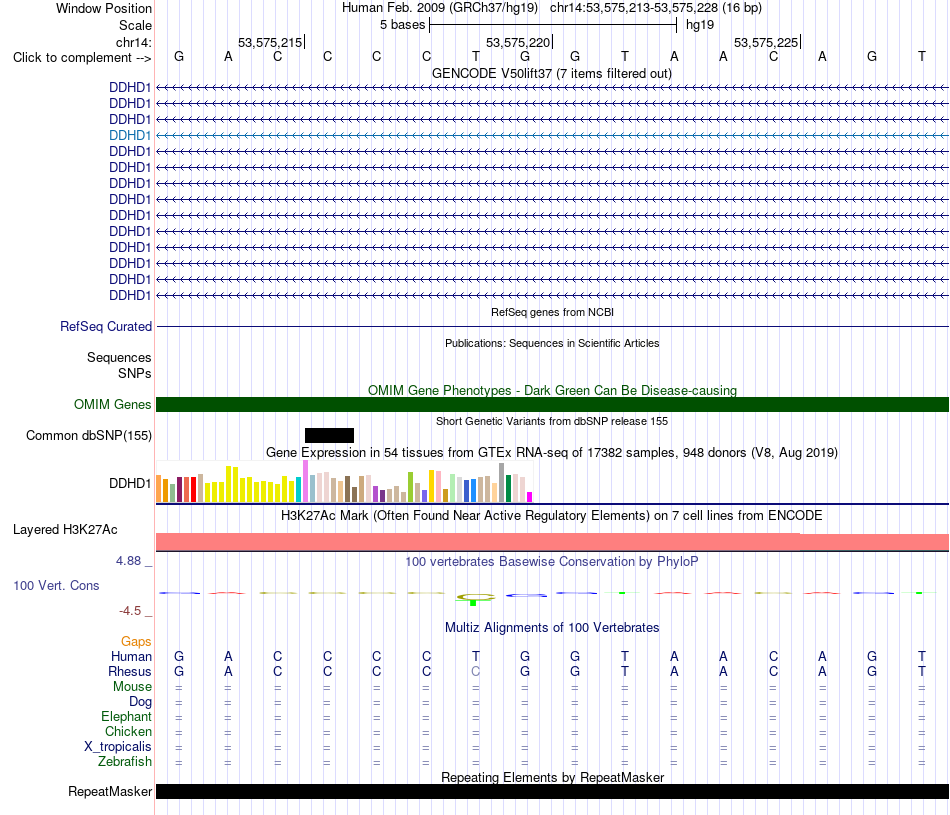
Task: Open the Common dbSNP(155) track label
Action: (x=88, y=436)
